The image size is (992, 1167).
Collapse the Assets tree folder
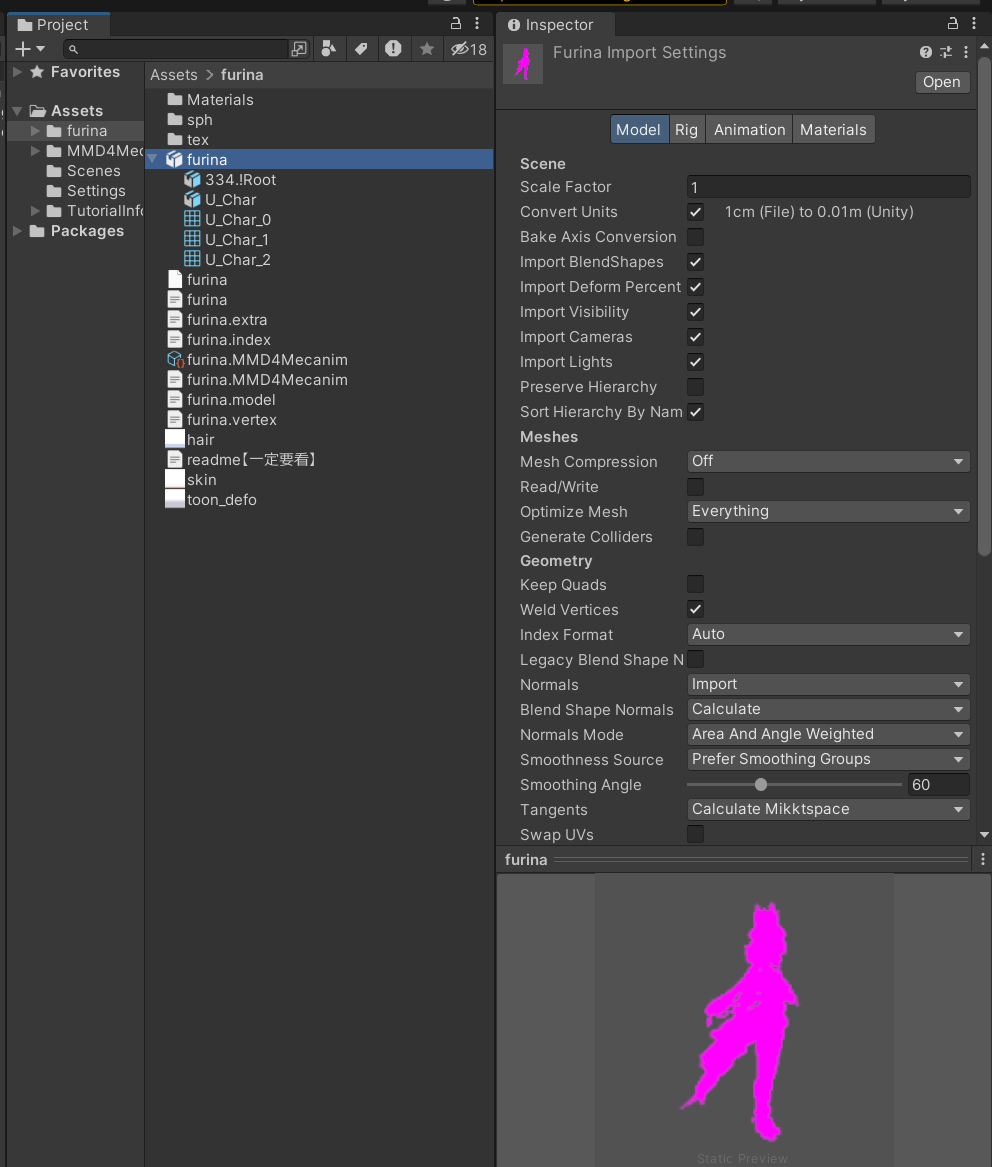click(17, 111)
